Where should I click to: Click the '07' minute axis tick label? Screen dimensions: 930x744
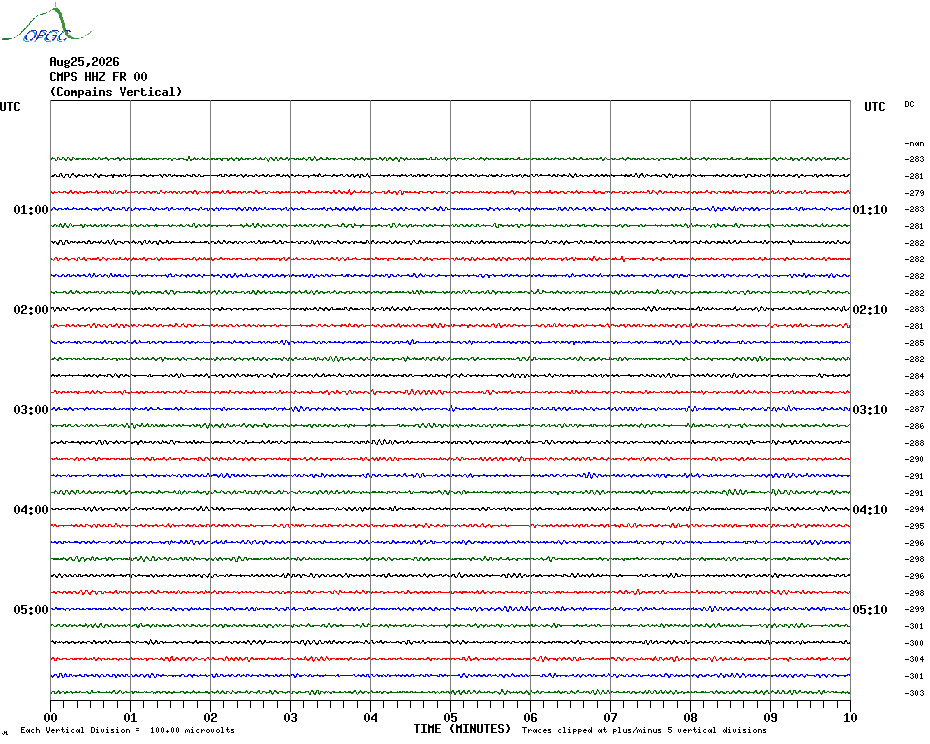[x=611, y=717]
